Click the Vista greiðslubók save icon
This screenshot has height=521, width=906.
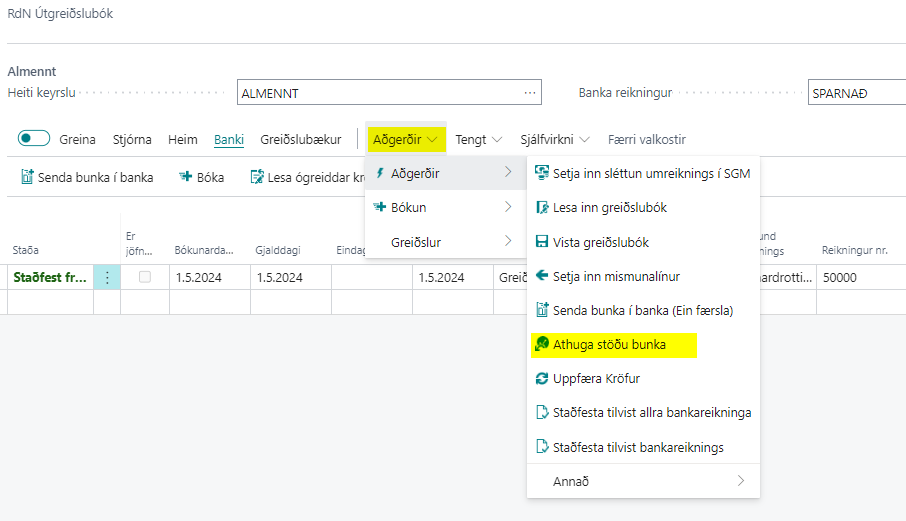pyautogui.click(x=542, y=242)
